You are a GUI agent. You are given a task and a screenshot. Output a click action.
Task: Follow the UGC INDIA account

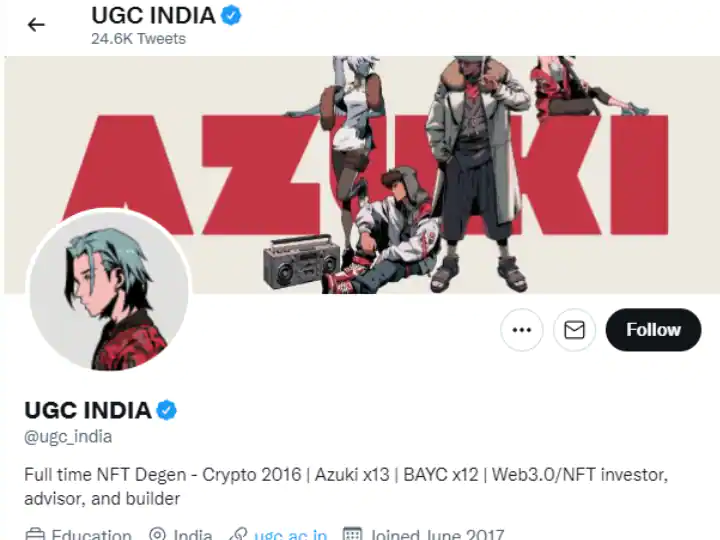click(653, 330)
